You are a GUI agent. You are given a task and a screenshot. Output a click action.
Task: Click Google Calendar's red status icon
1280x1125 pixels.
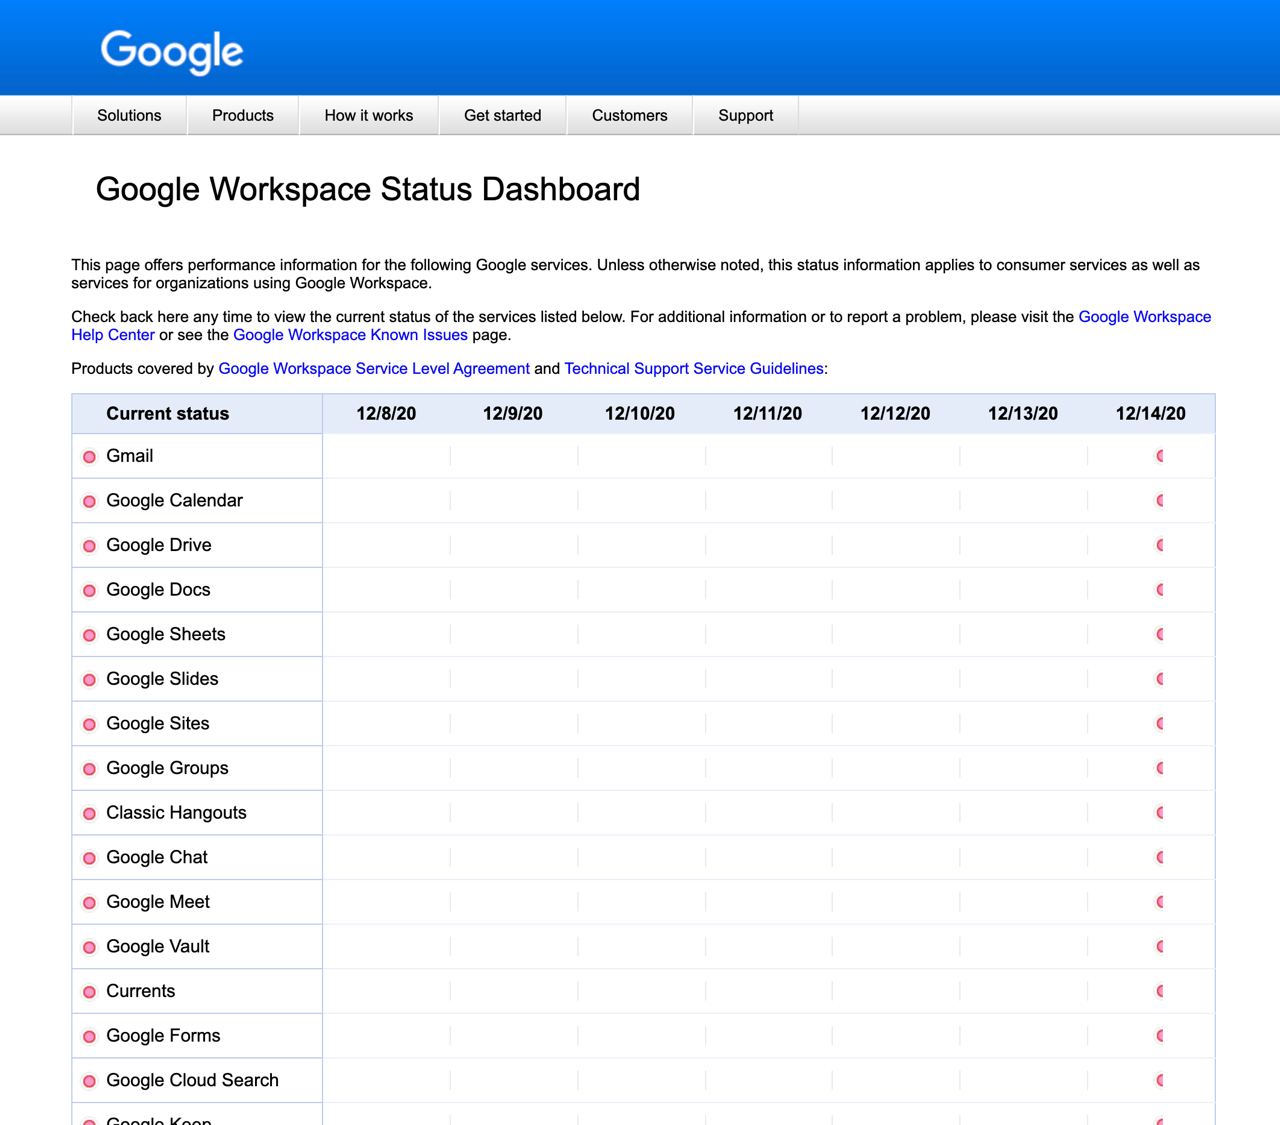[x=89, y=501]
